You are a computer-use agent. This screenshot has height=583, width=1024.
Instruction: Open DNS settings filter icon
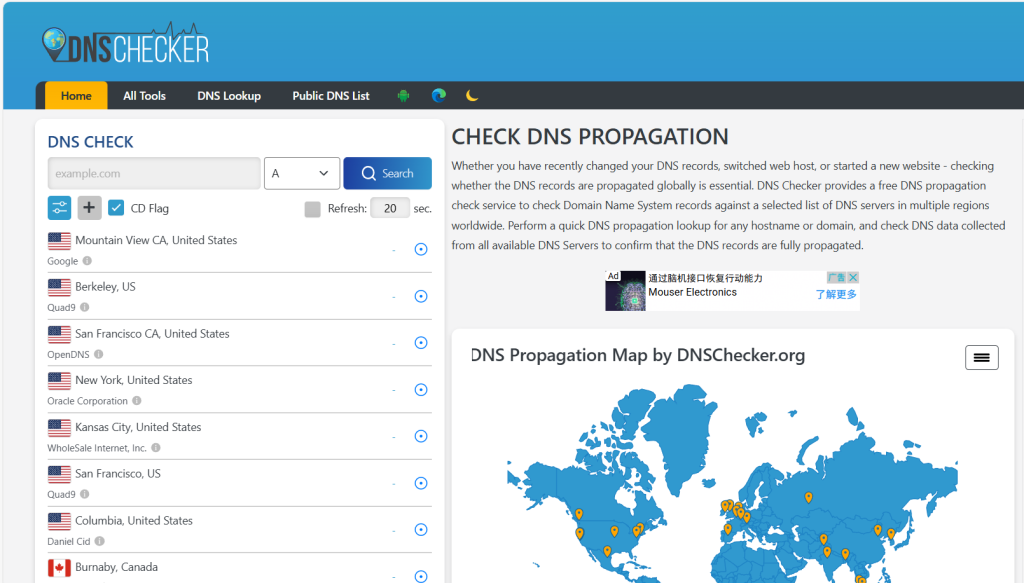(x=60, y=208)
